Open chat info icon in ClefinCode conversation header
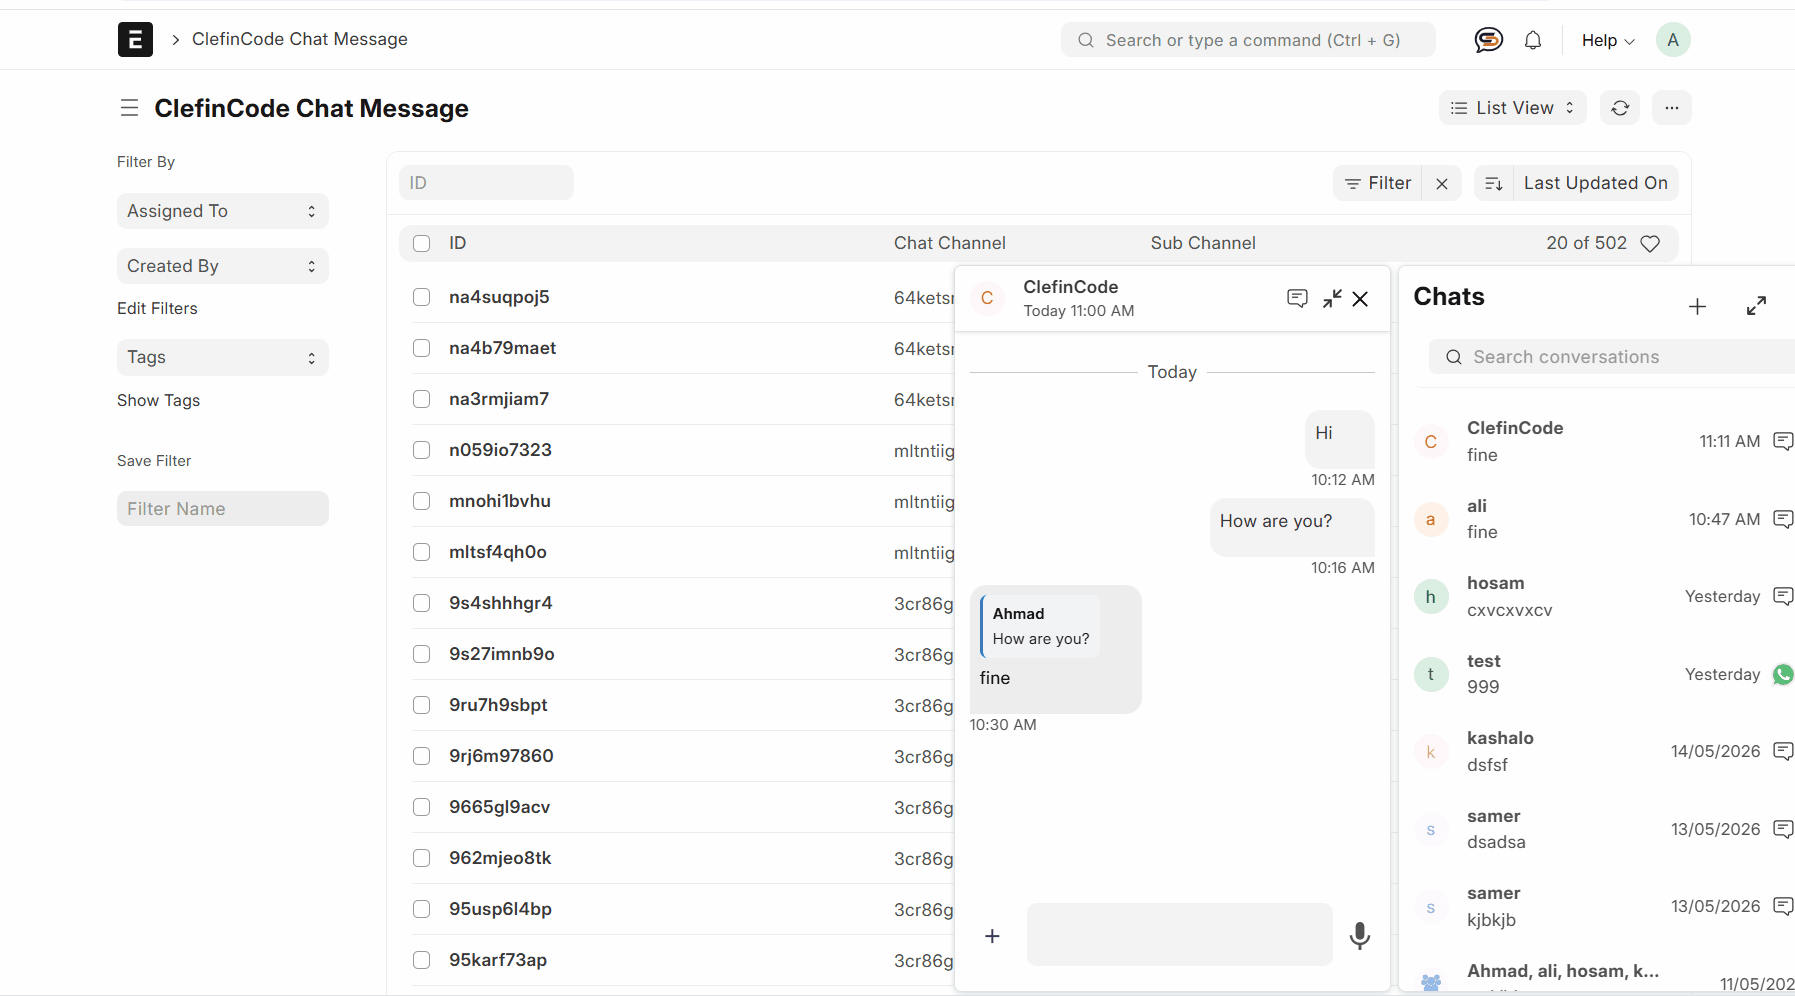Image resolution: width=1795 pixels, height=996 pixels. click(x=1297, y=298)
